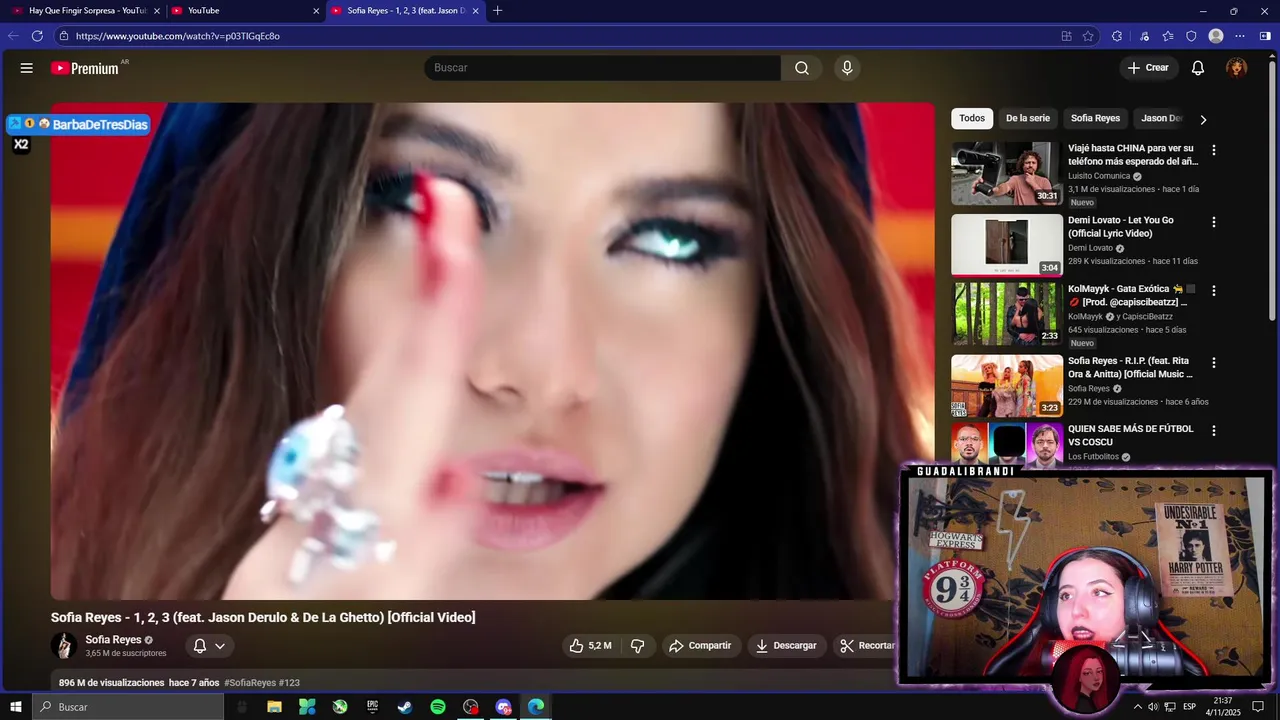Open Edge settings and more menu
This screenshot has height=720, width=1280.
1240,36
